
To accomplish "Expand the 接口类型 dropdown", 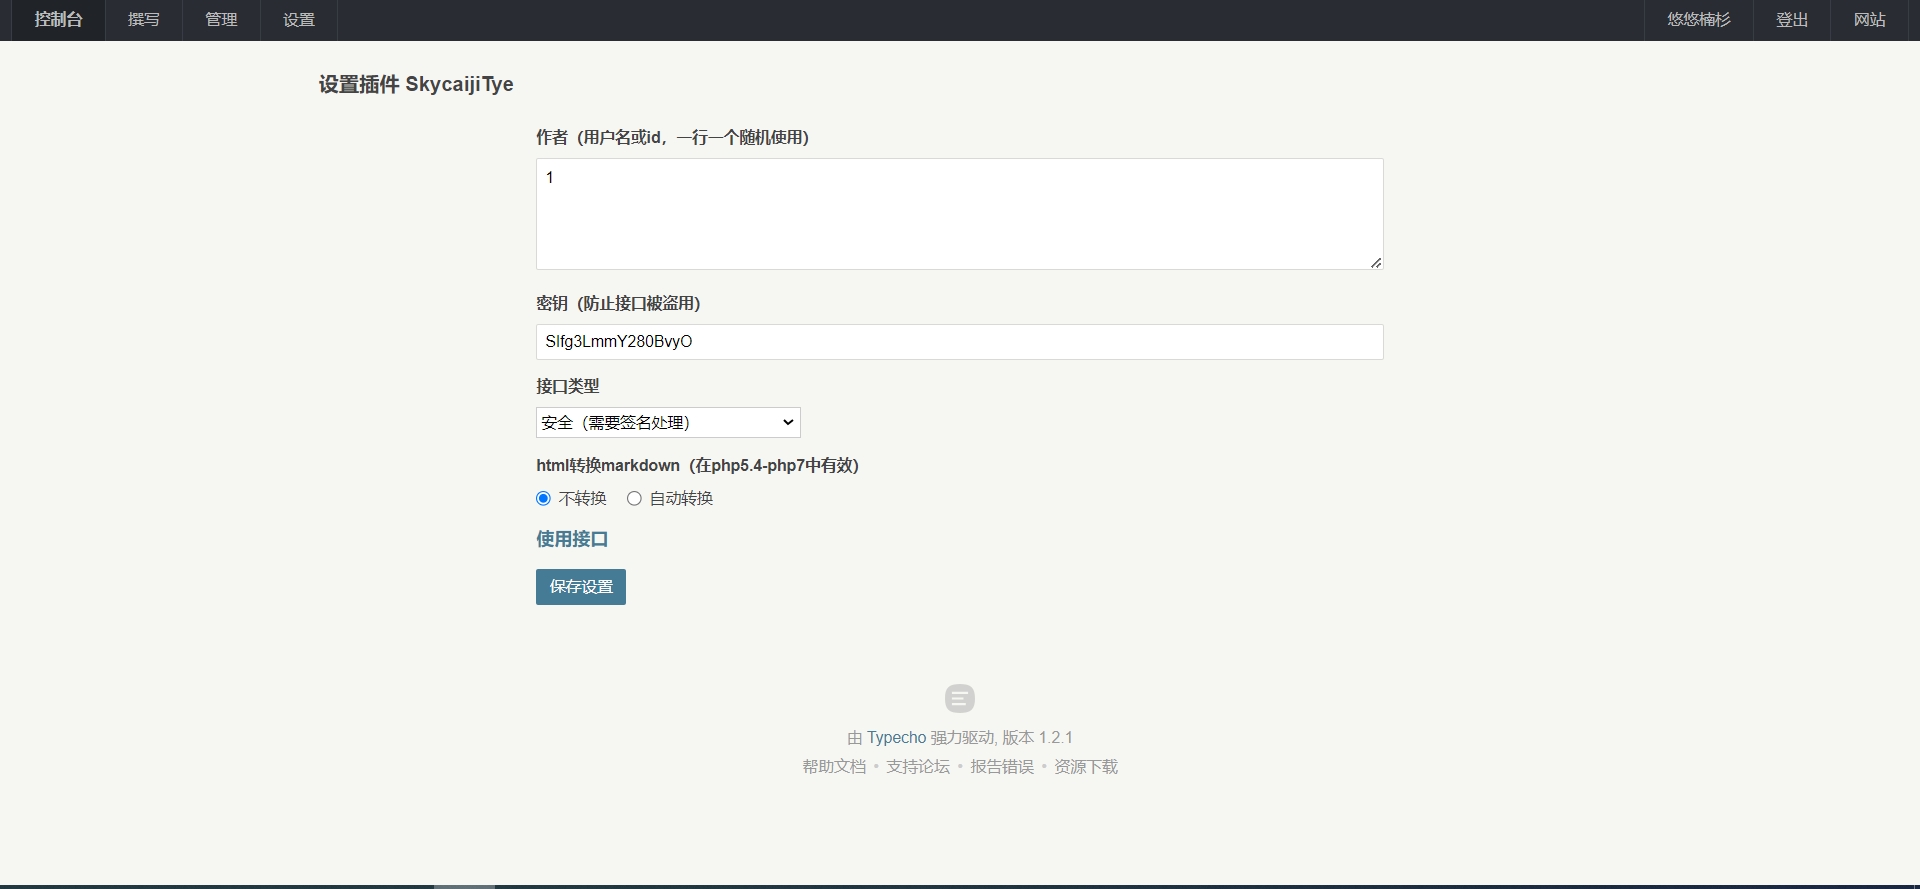I will click(x=668, y=423).
